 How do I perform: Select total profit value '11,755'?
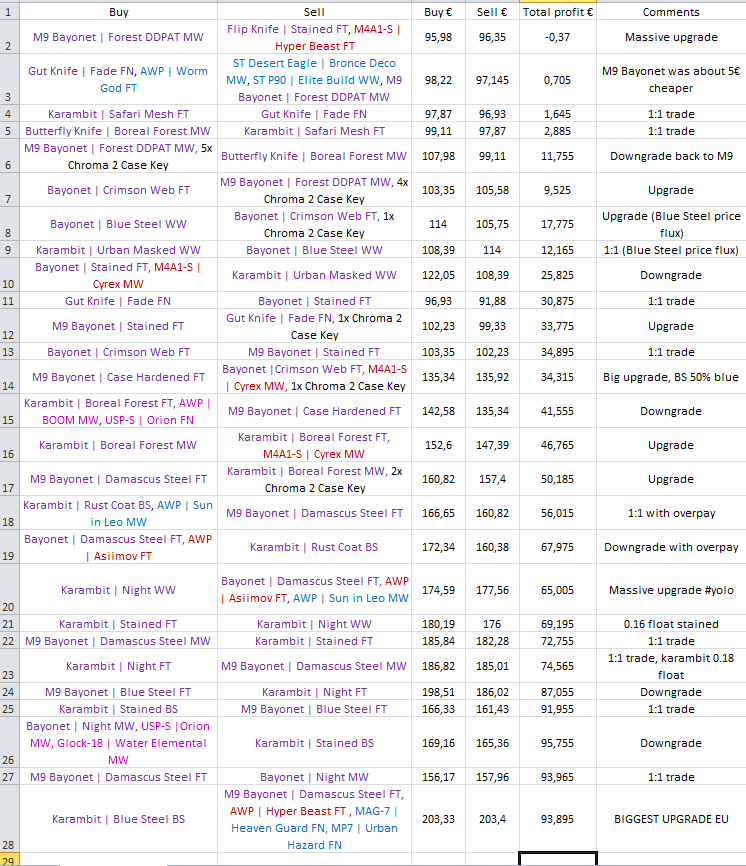[x=558, y=156]
